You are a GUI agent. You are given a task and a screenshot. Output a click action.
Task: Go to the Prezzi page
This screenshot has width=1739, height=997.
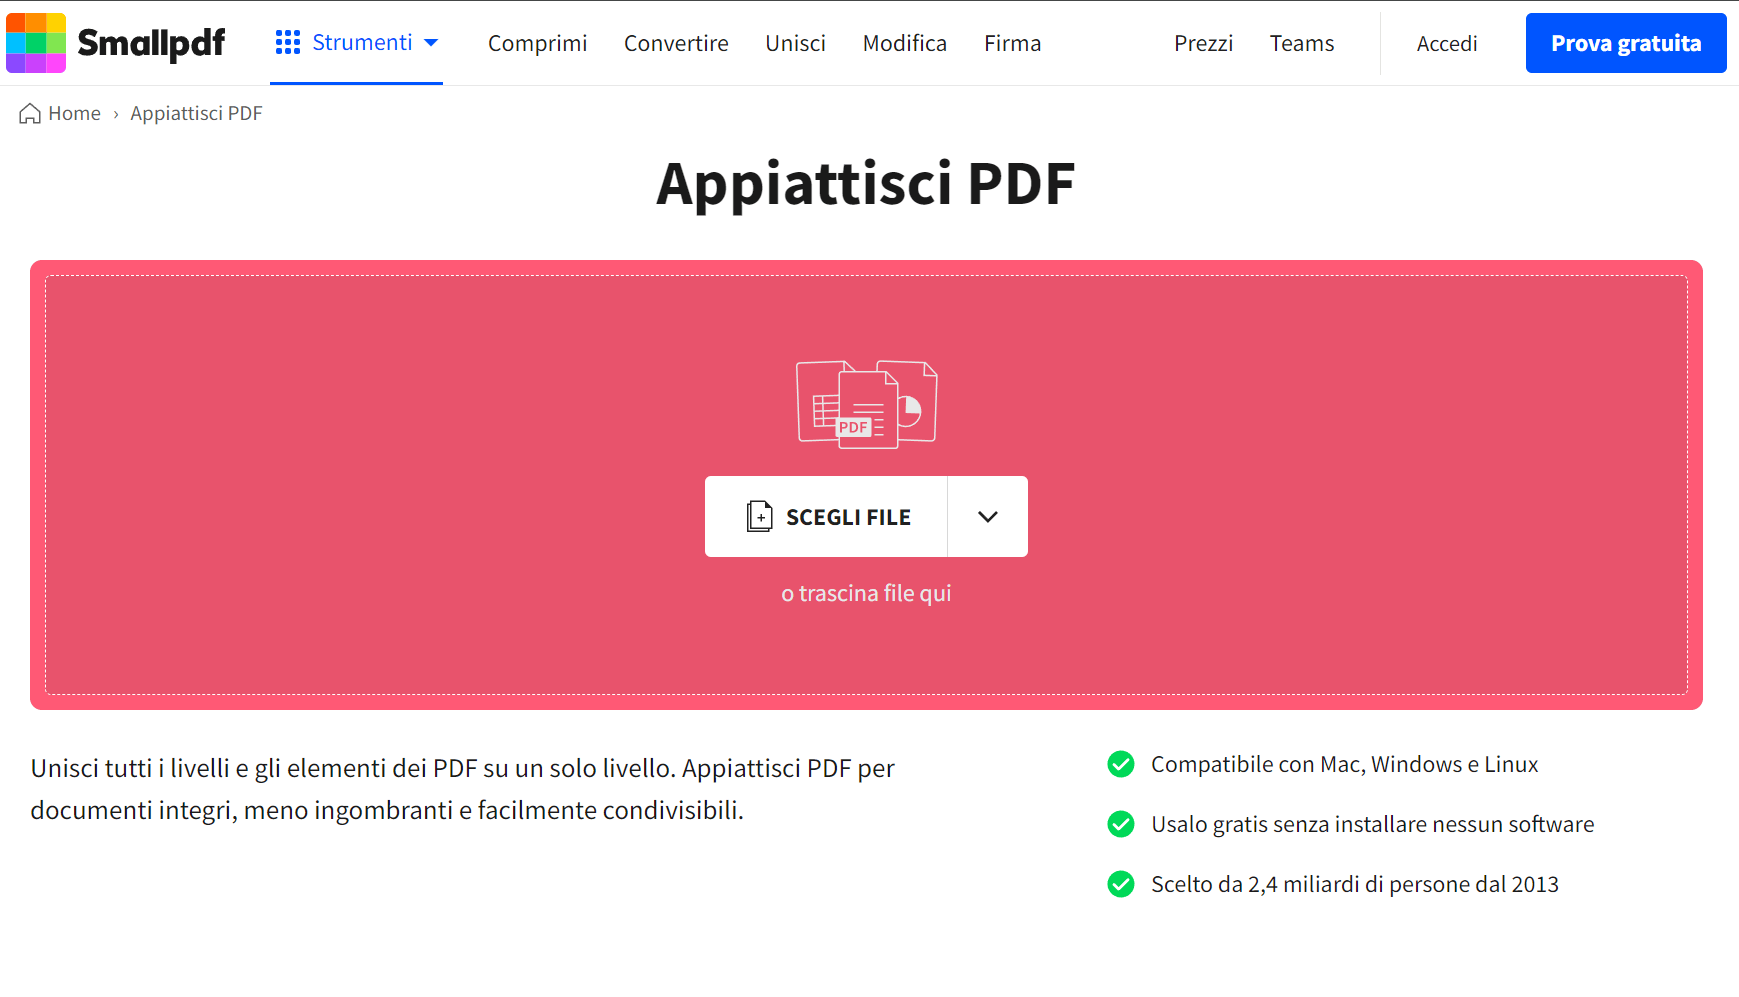pyautogui.click(x=1203, y=43)
